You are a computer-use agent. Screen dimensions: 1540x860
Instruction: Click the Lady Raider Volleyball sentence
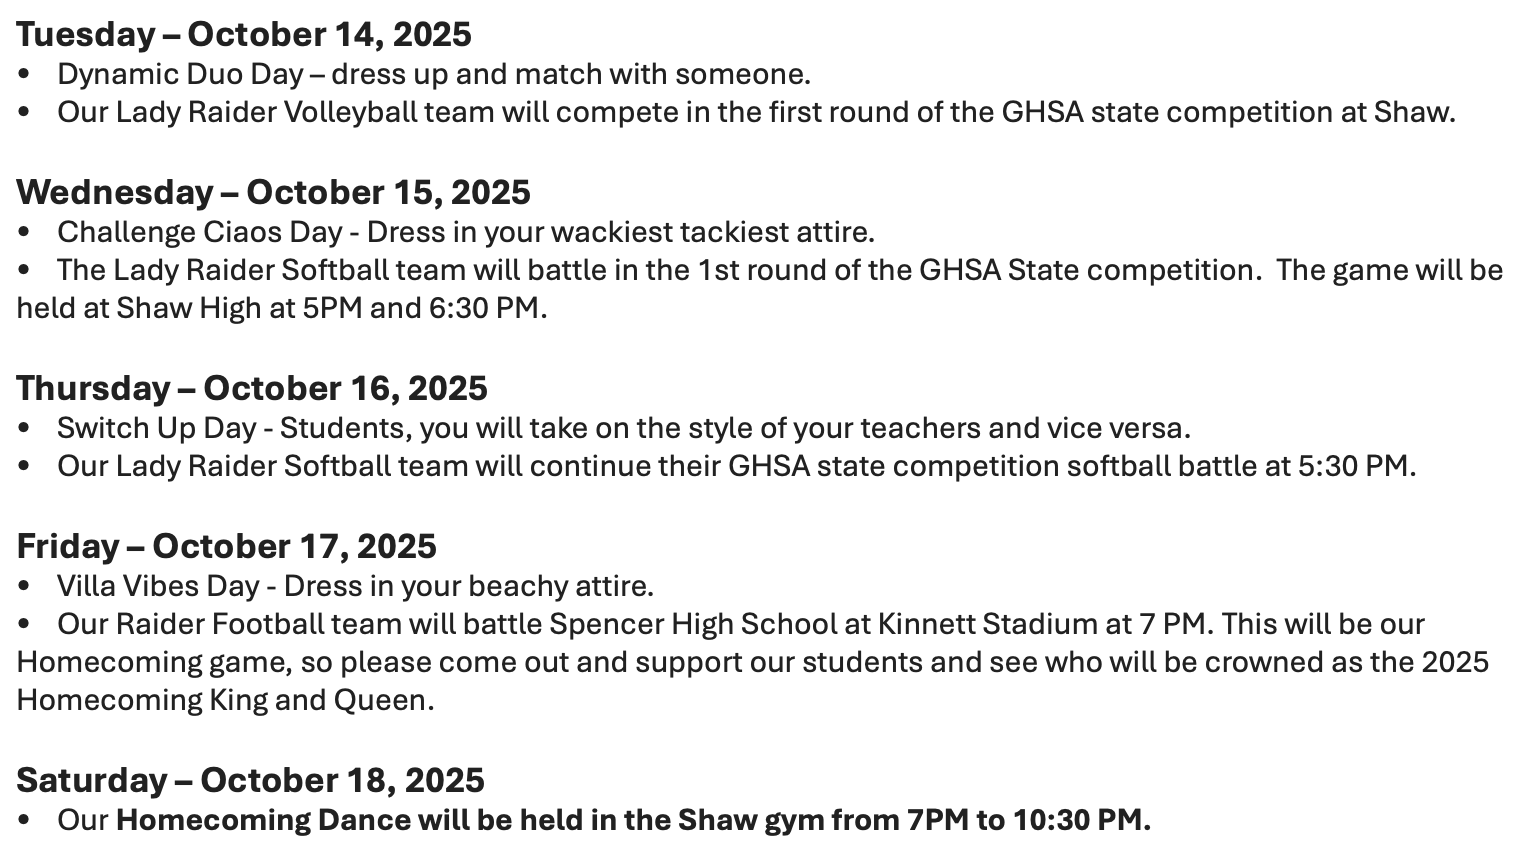[x=755, y=112]
